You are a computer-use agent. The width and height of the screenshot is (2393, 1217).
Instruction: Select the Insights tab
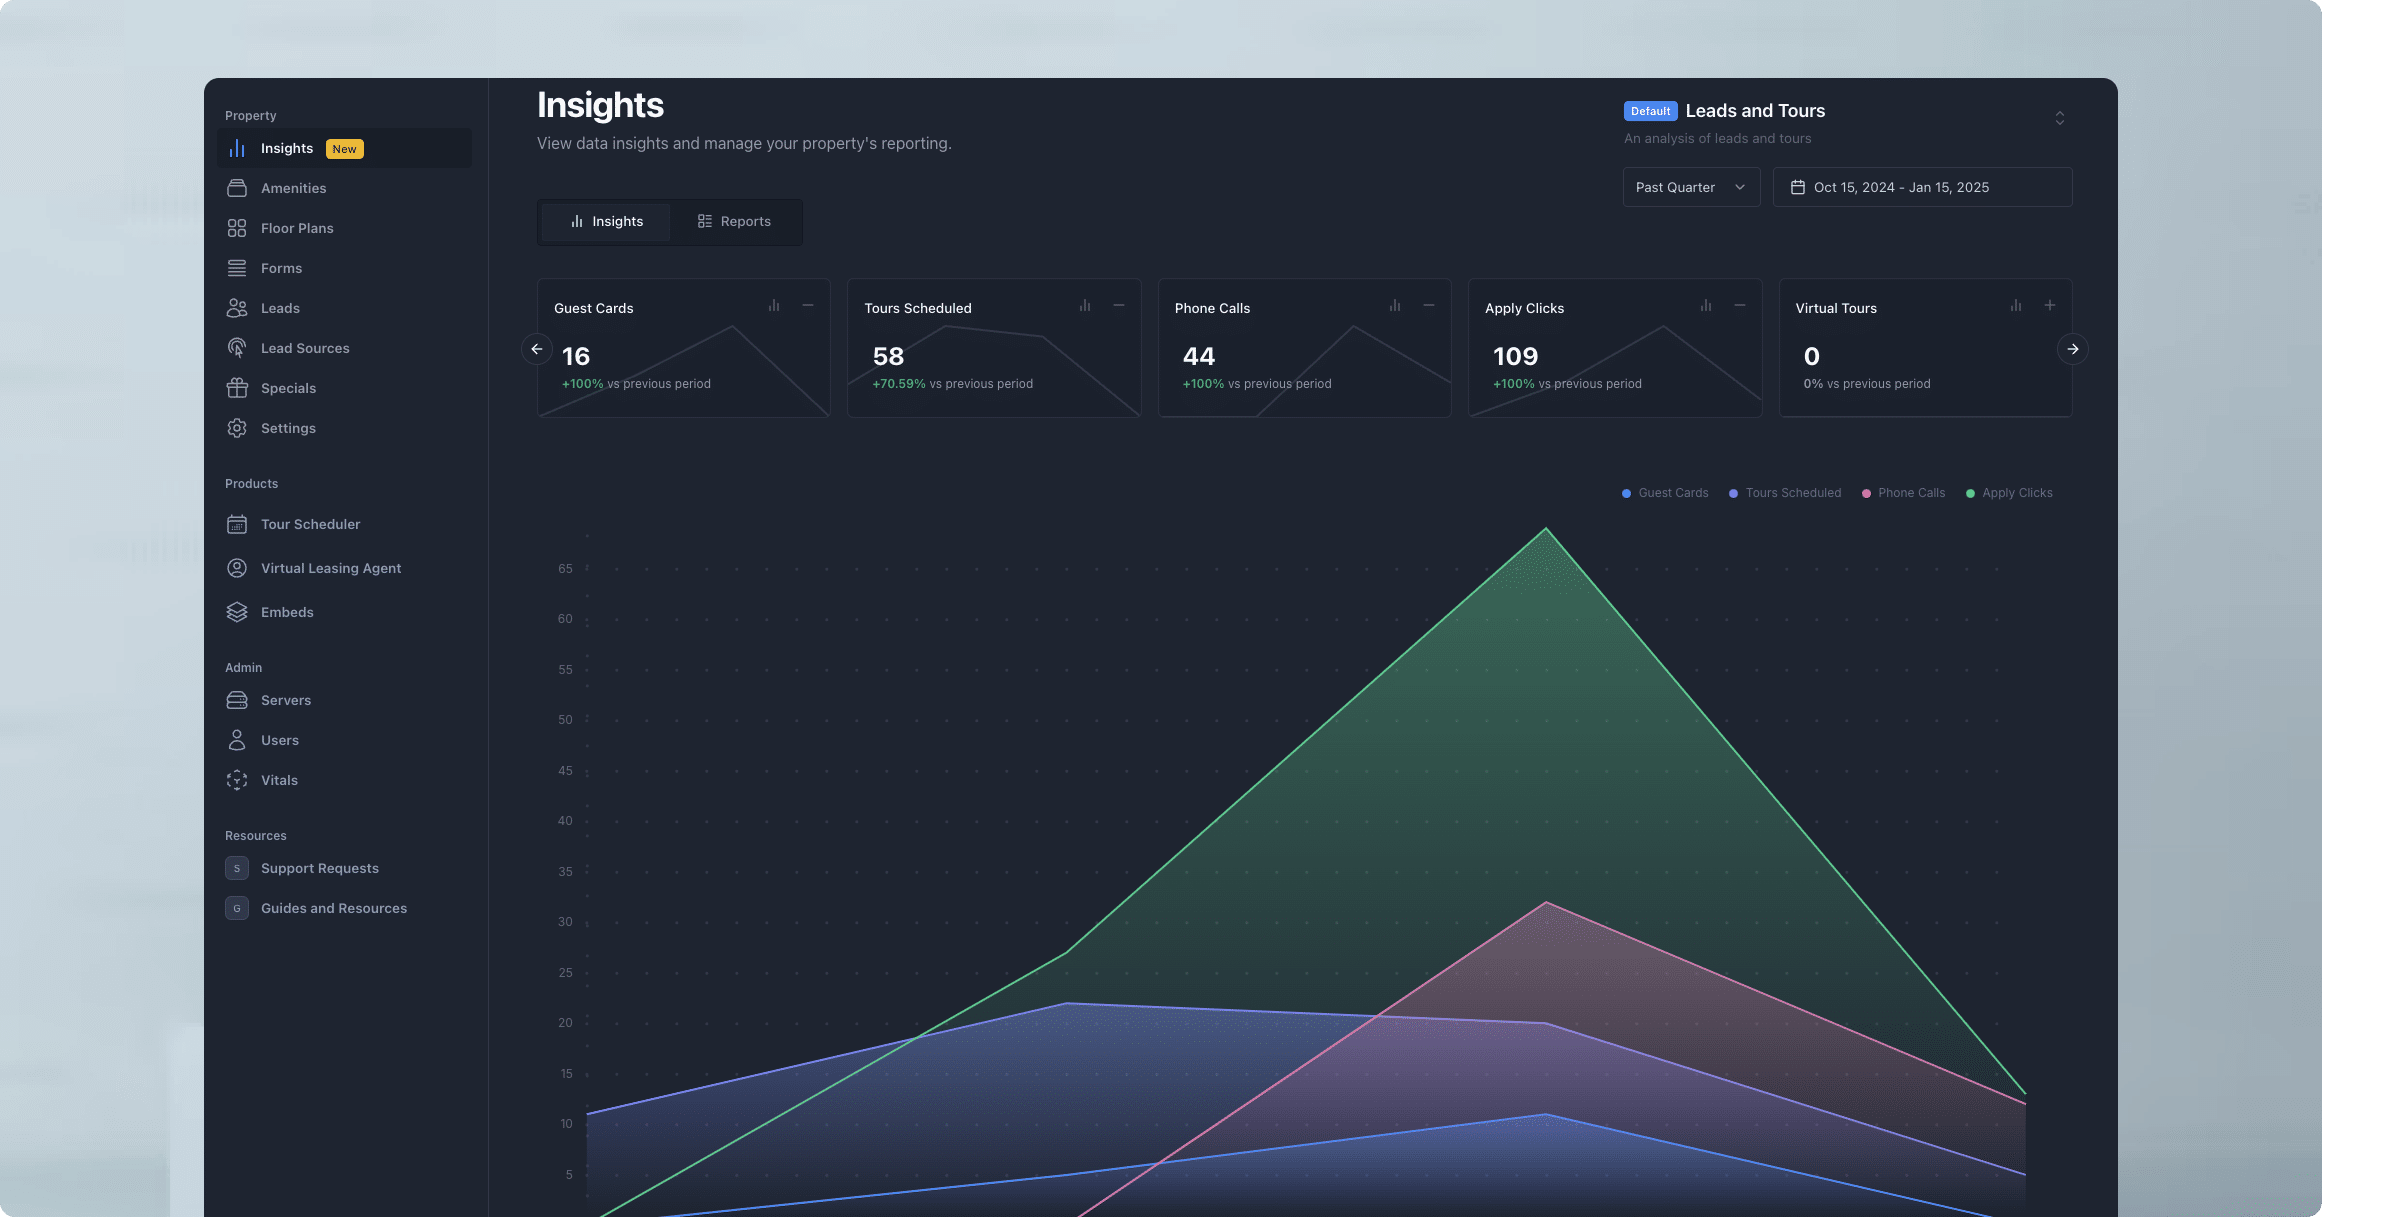click(605, 221)
